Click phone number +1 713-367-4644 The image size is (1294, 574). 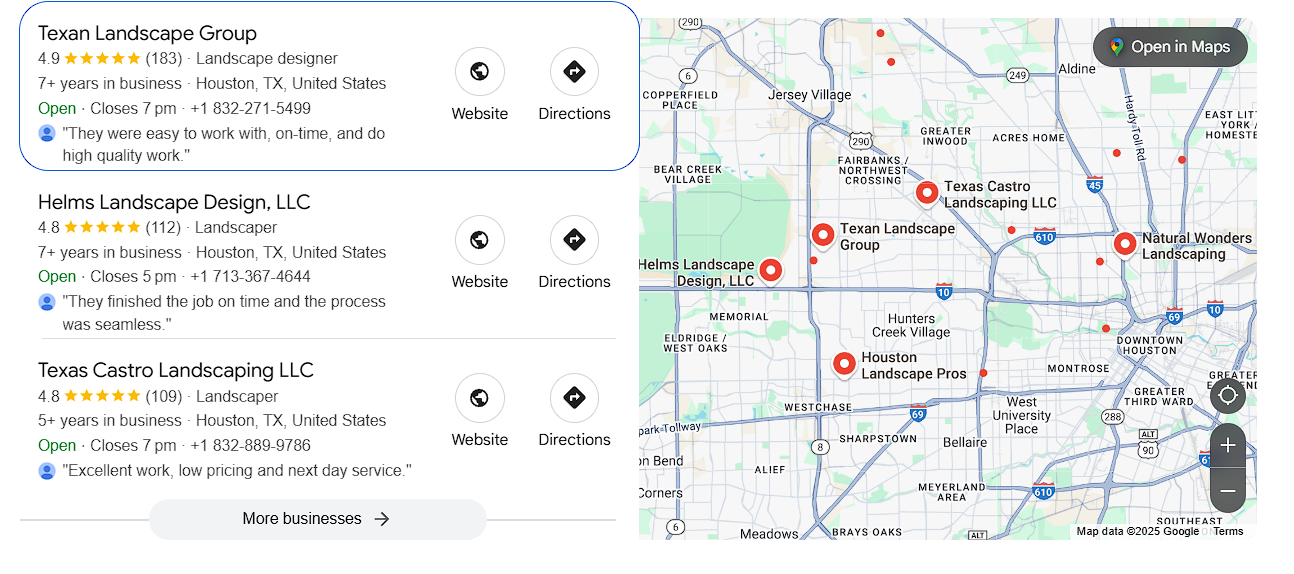pos(250,276)
